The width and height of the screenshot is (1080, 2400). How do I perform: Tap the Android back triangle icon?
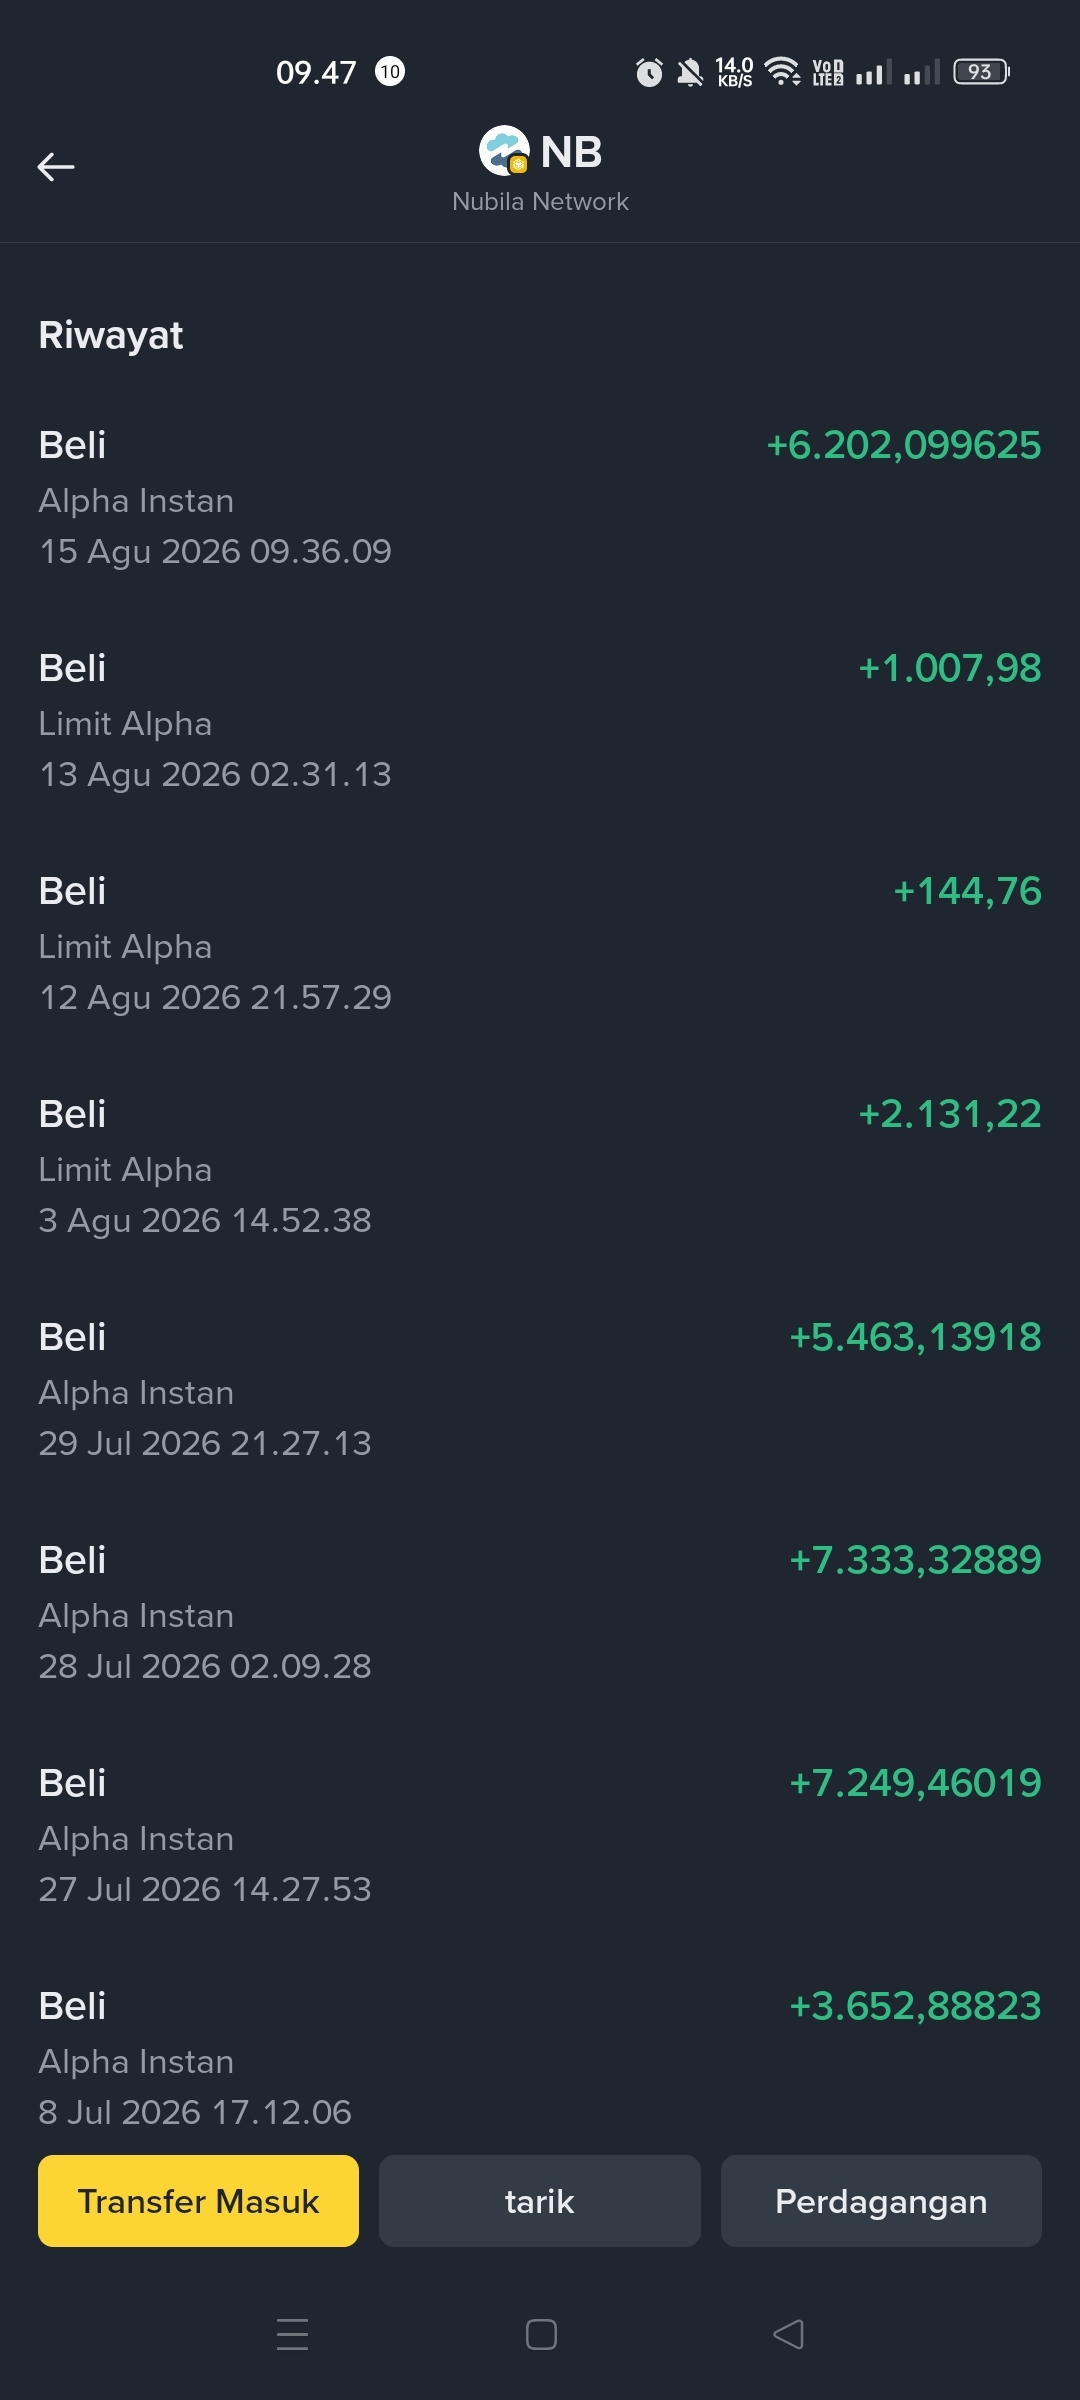(x=788, y=2334)
